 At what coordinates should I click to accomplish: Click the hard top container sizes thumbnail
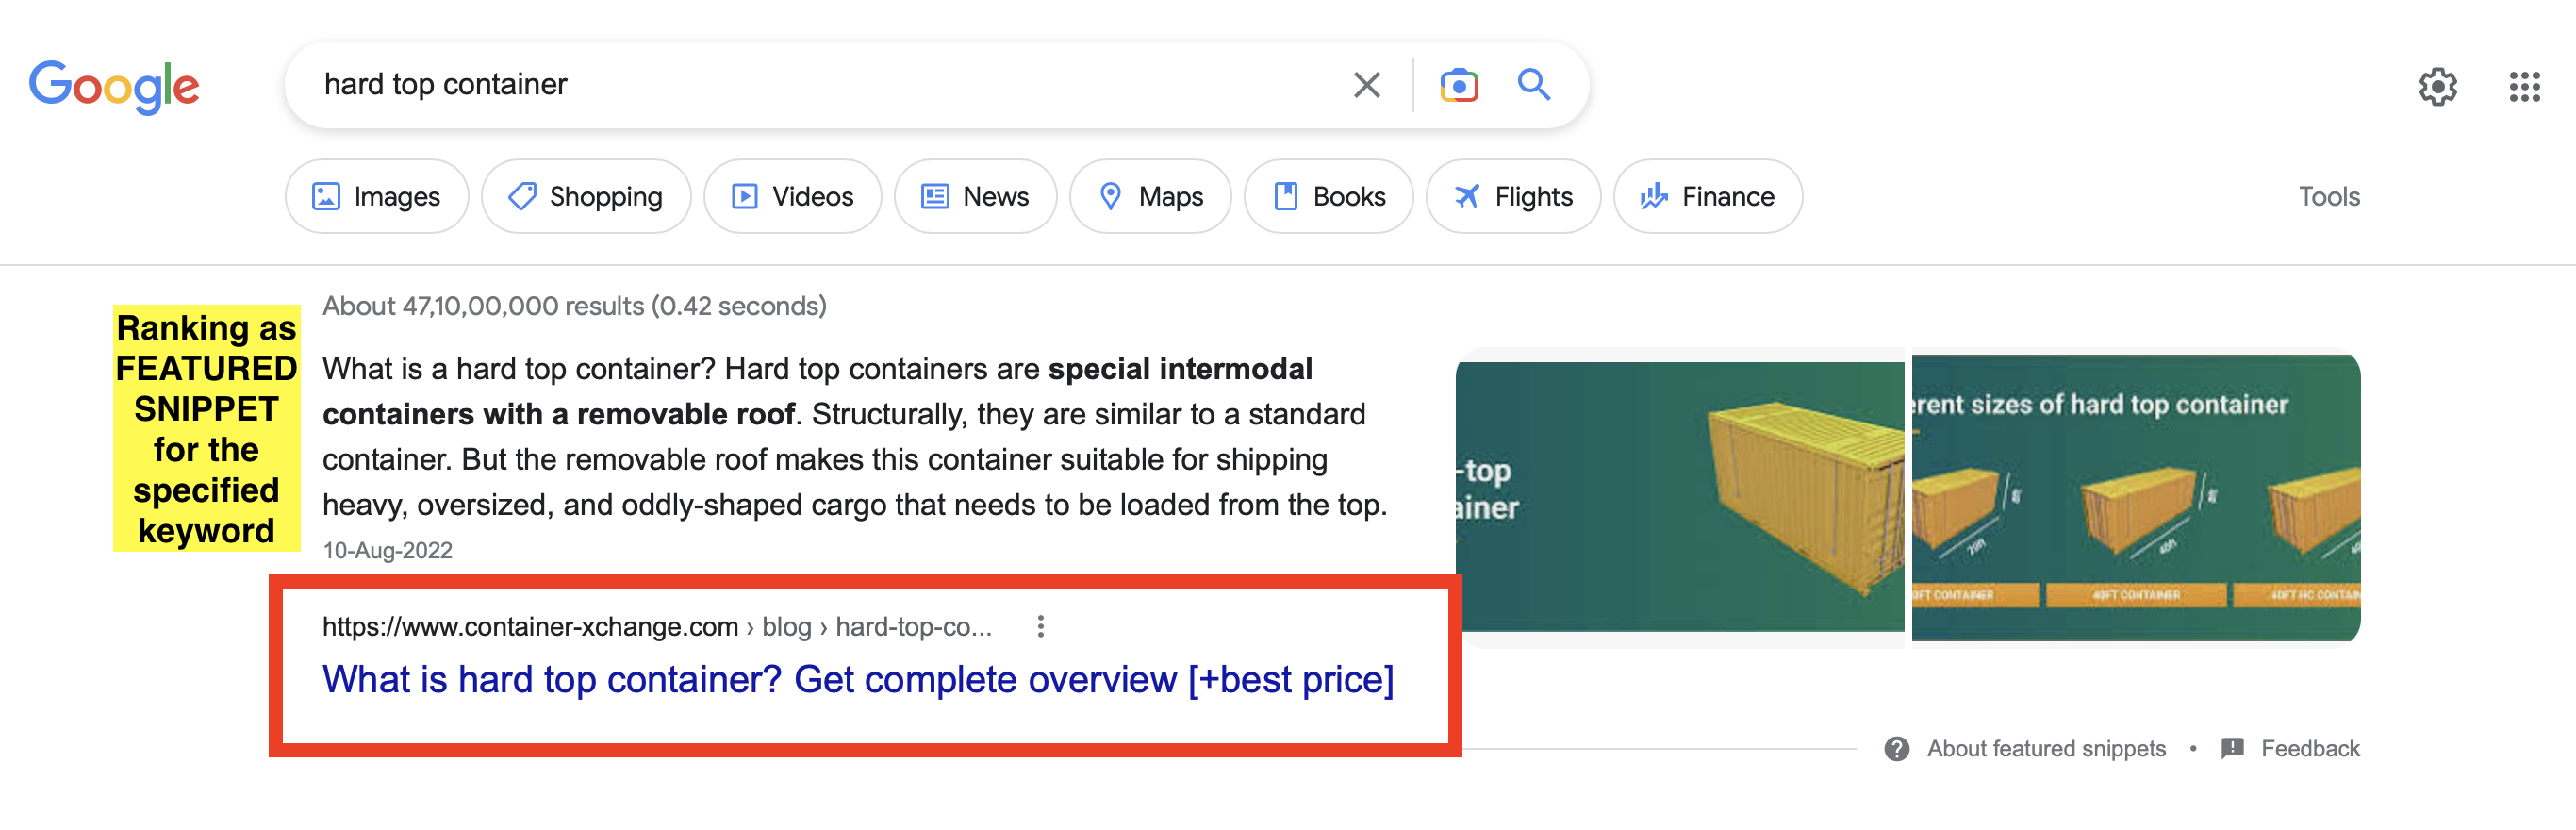2135,497
